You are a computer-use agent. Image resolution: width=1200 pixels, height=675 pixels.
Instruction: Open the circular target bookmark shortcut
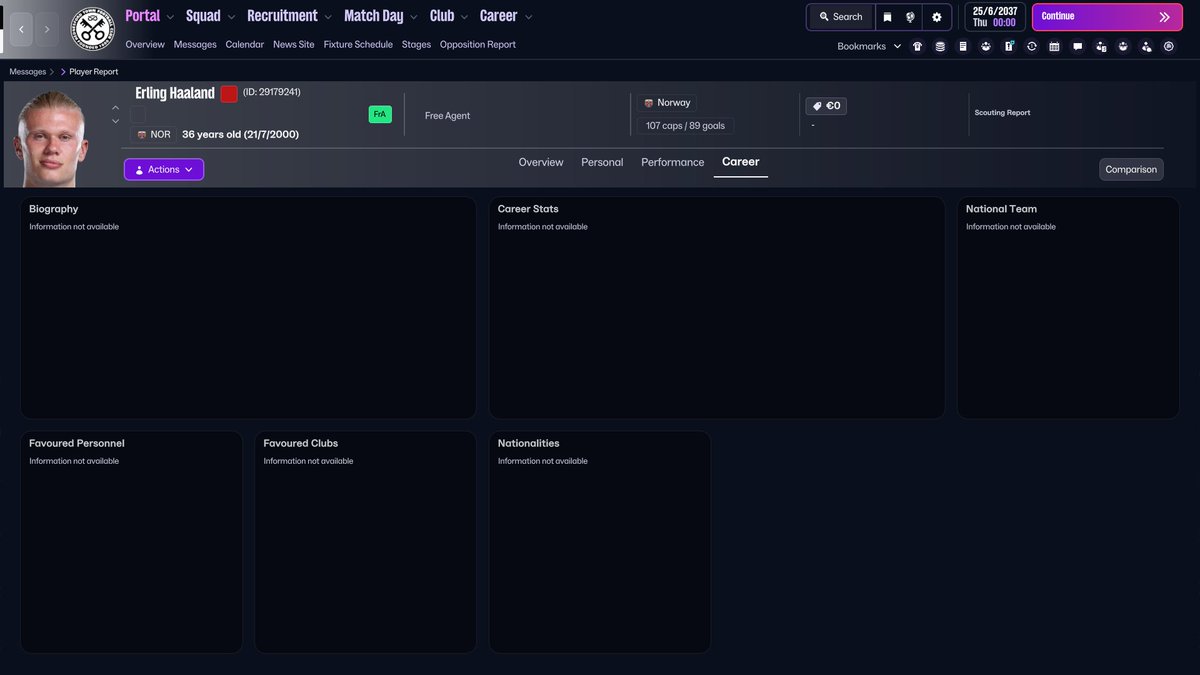tap(1169, 46)
